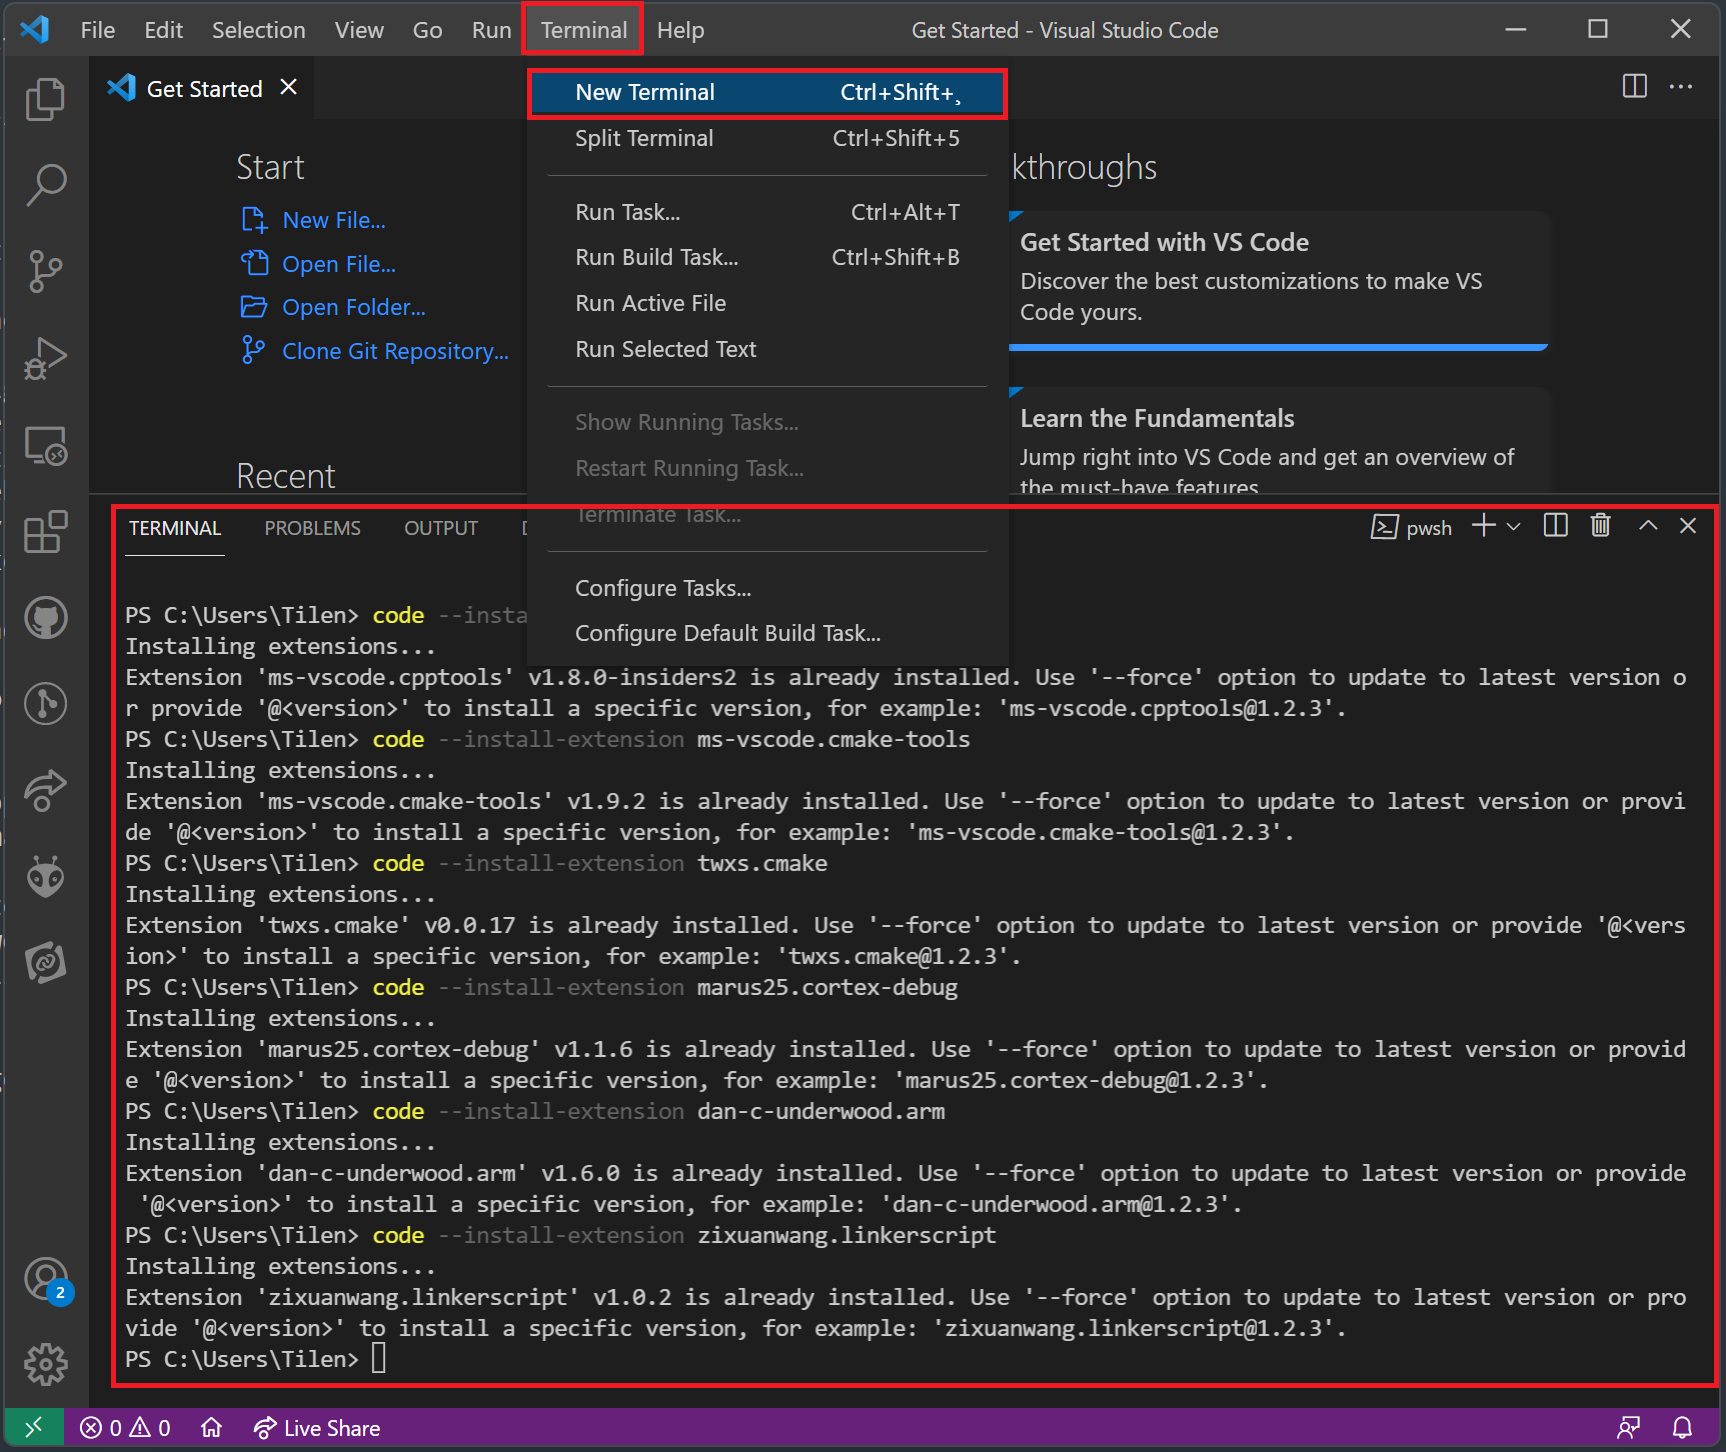
Task: Split the terminal using the panel icon
Action: click(x=1555, y=526)
